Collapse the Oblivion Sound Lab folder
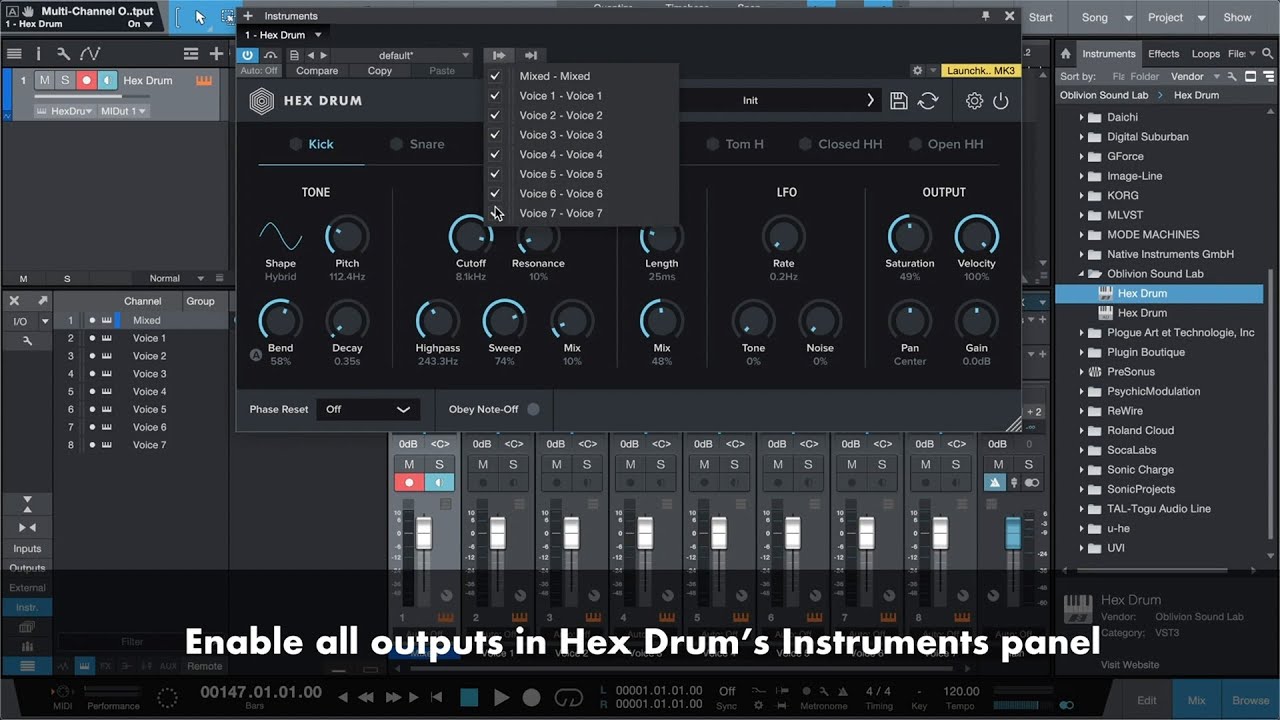This screenshot has height=720, width=1280. coord(1081,274)
